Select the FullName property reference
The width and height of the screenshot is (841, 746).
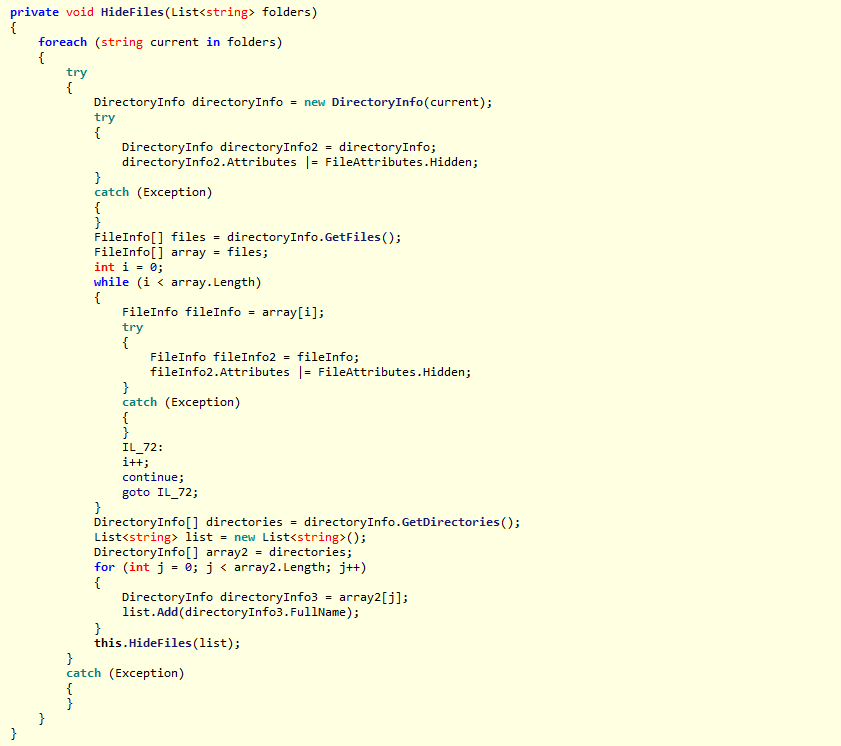click(323, 612)
